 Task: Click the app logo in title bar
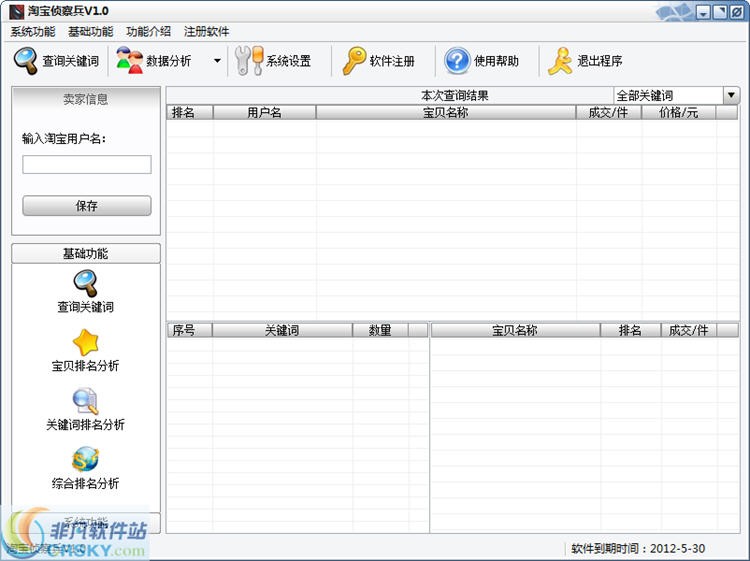tap(17, 11)
